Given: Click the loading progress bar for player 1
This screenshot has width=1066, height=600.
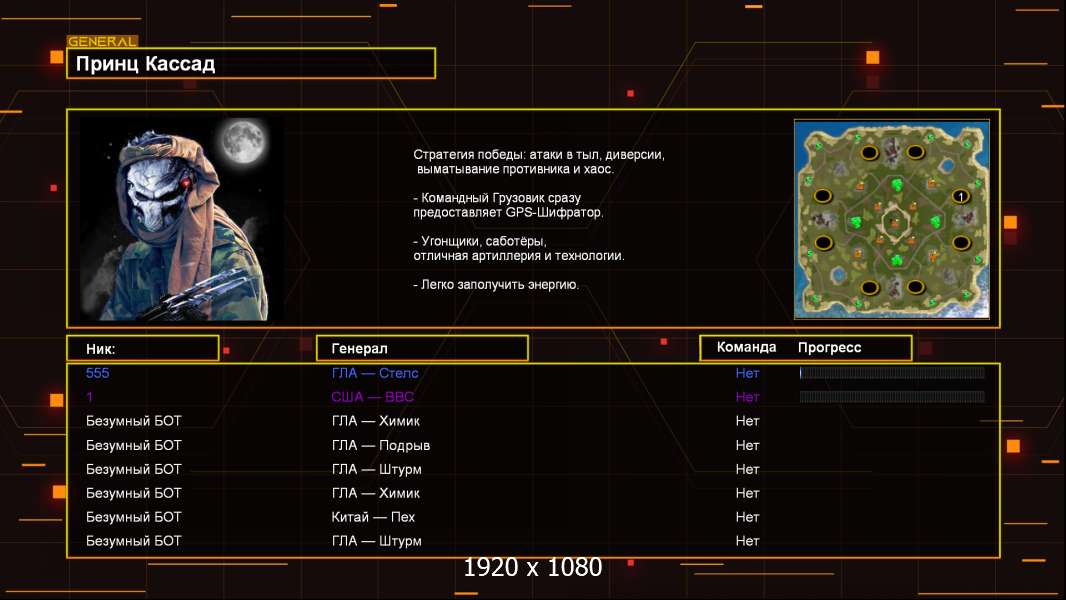Looking at the screenshot, I should [x=892, y=397].
